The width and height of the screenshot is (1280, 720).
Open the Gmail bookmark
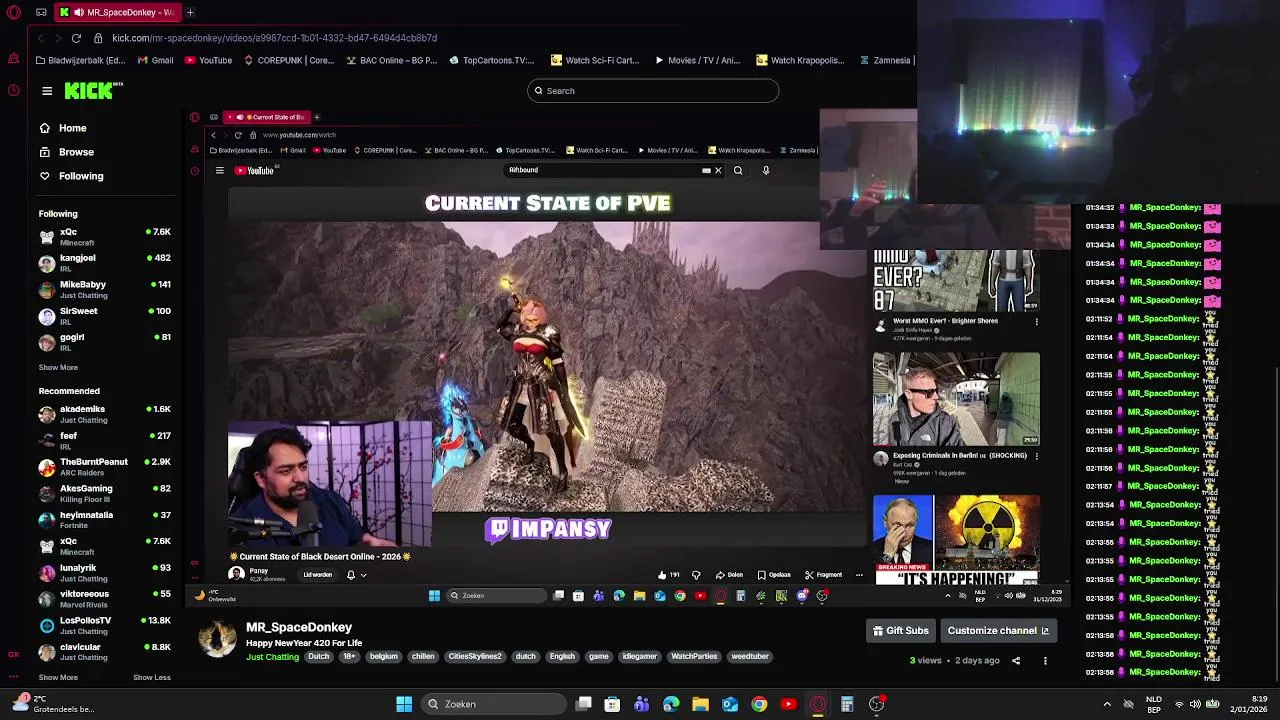pyautogui.click(x=155, y=60)
